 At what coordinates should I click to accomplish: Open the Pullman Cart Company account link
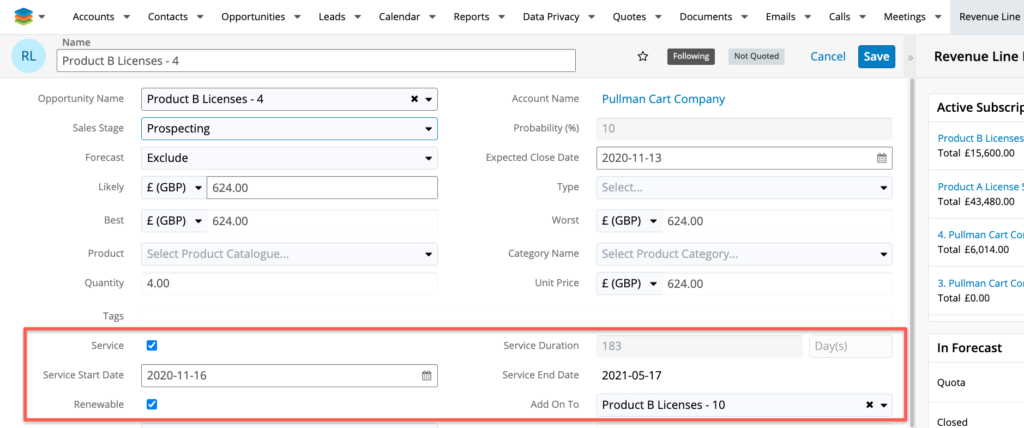point(663,99)
